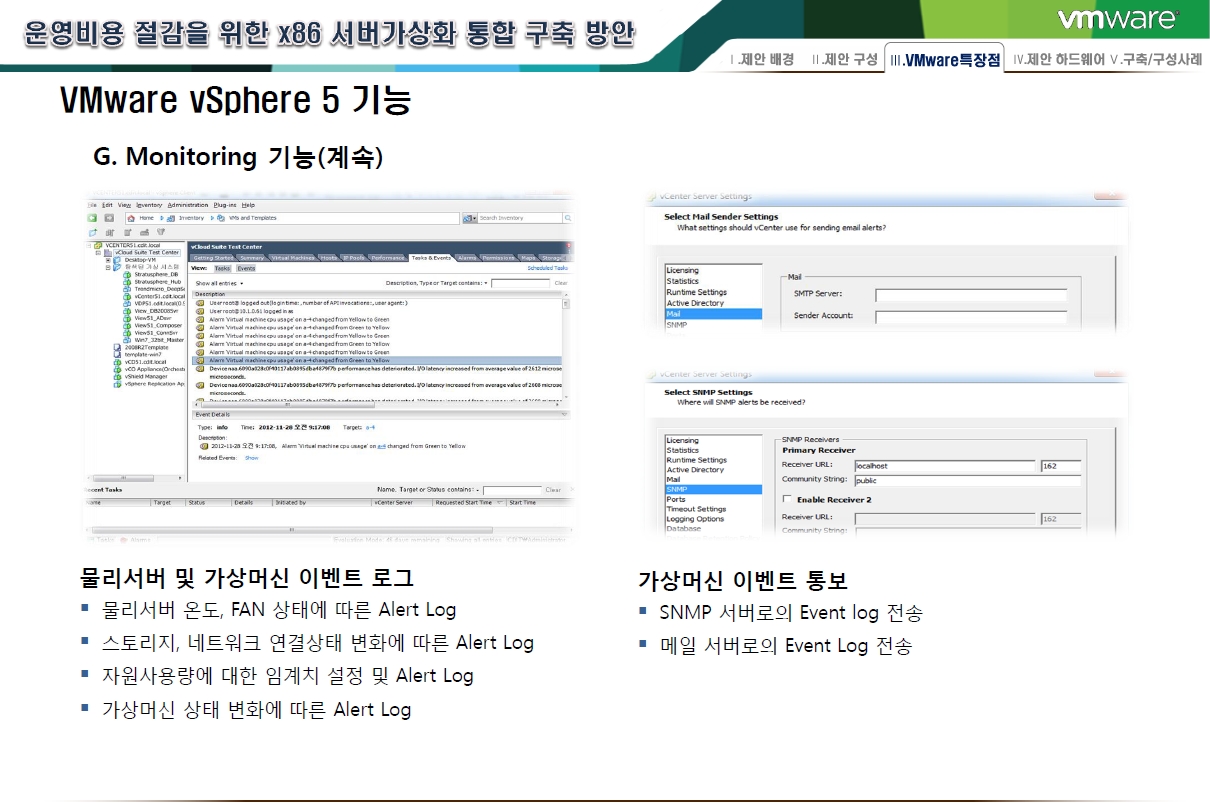Select the View51_Composer virtual machine
The height and width of the screenshot is (803, 1210).
158,325
